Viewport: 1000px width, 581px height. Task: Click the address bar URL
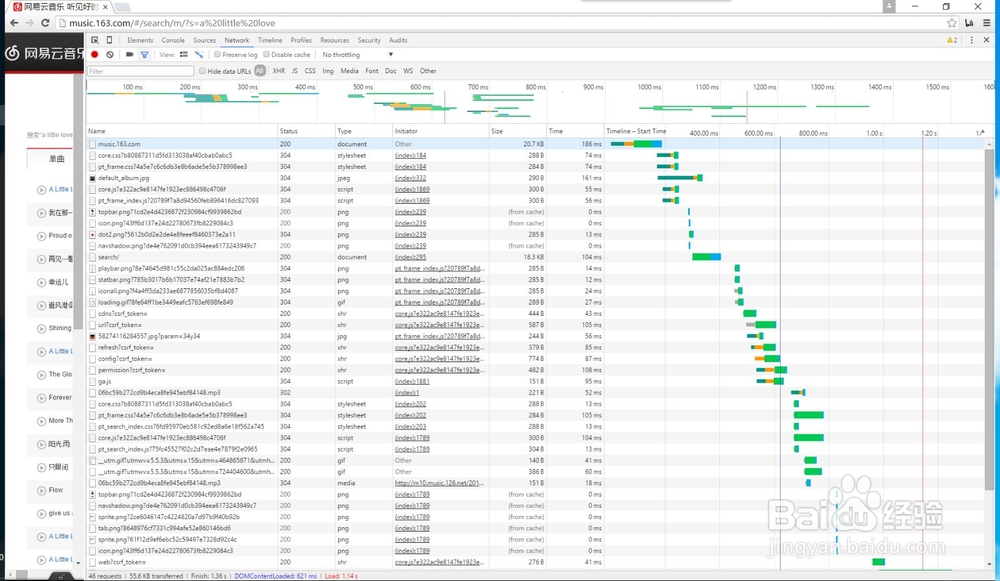pyautogui.click(x=172, y=23)
